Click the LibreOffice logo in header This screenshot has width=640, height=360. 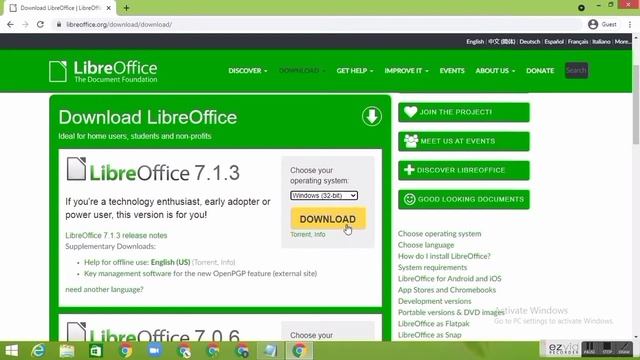click(x=103, y=71)
